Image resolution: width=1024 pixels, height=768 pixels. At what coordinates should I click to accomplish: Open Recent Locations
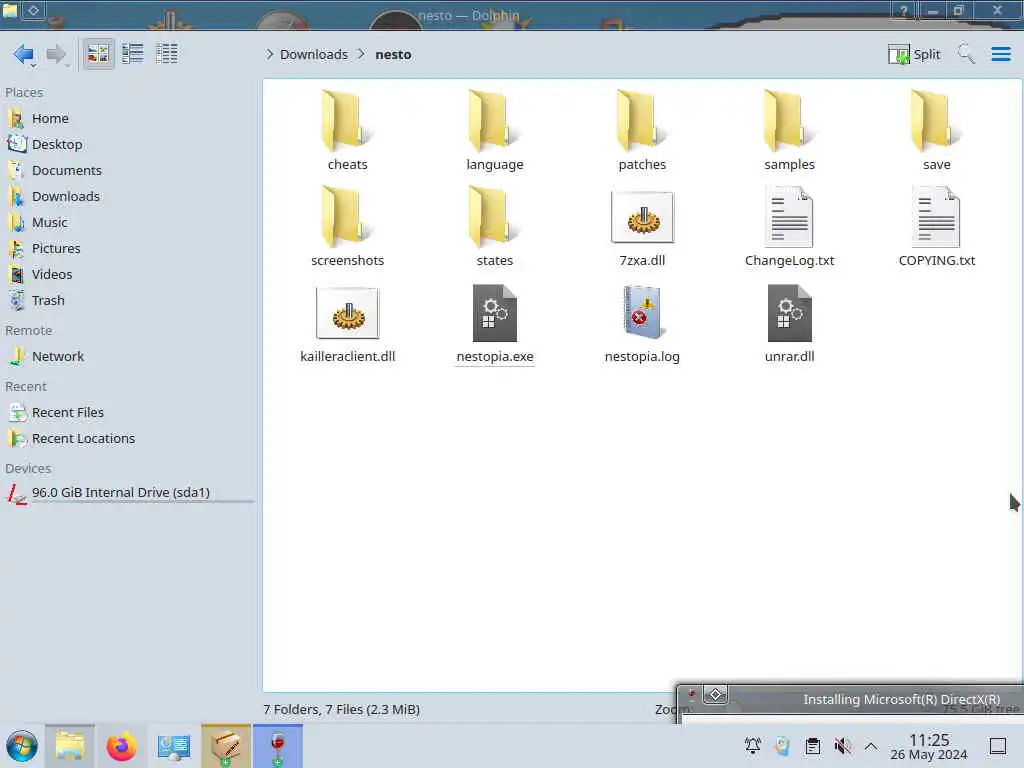(x=128, y=439)
